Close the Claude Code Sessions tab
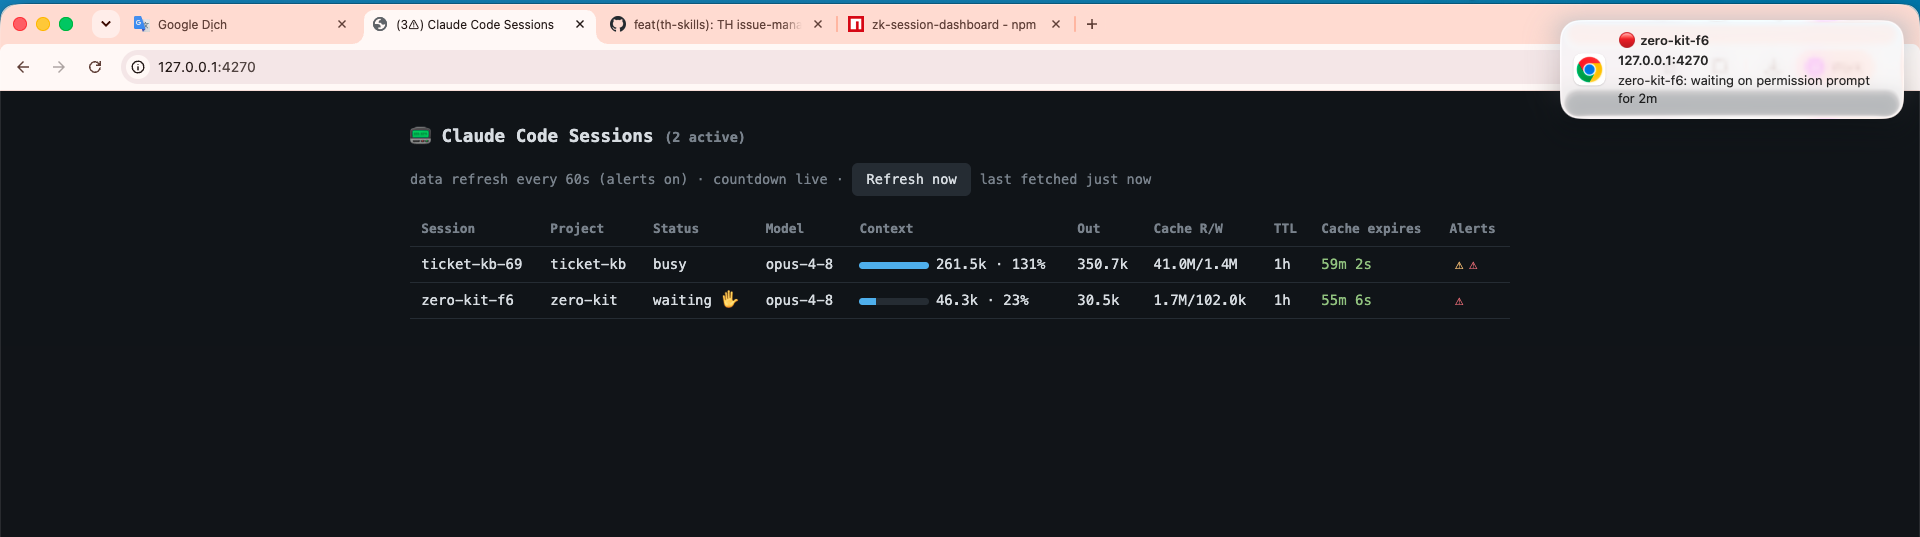This screenshot has width=1920, height=537. click(x=580, y=24)
